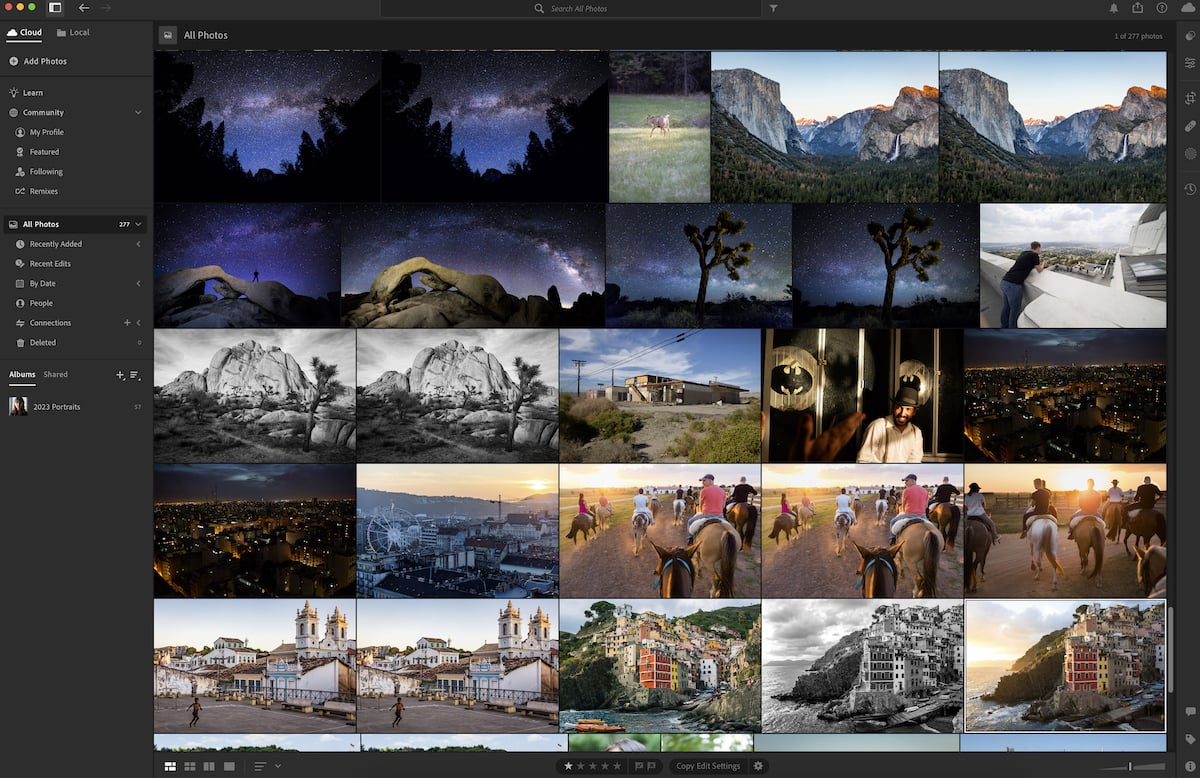Open the Versions panel via the clock icon

1189,189
